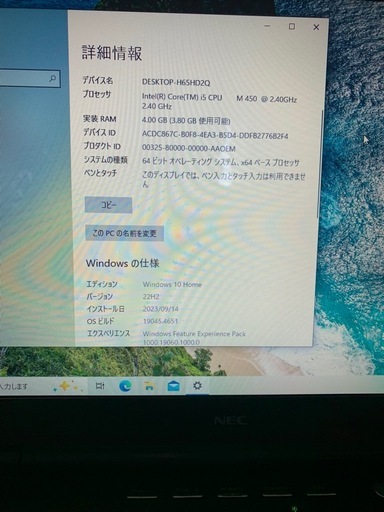Click the プロダクト ID label
Screen dimensions: 384x512
click(102, 146)
